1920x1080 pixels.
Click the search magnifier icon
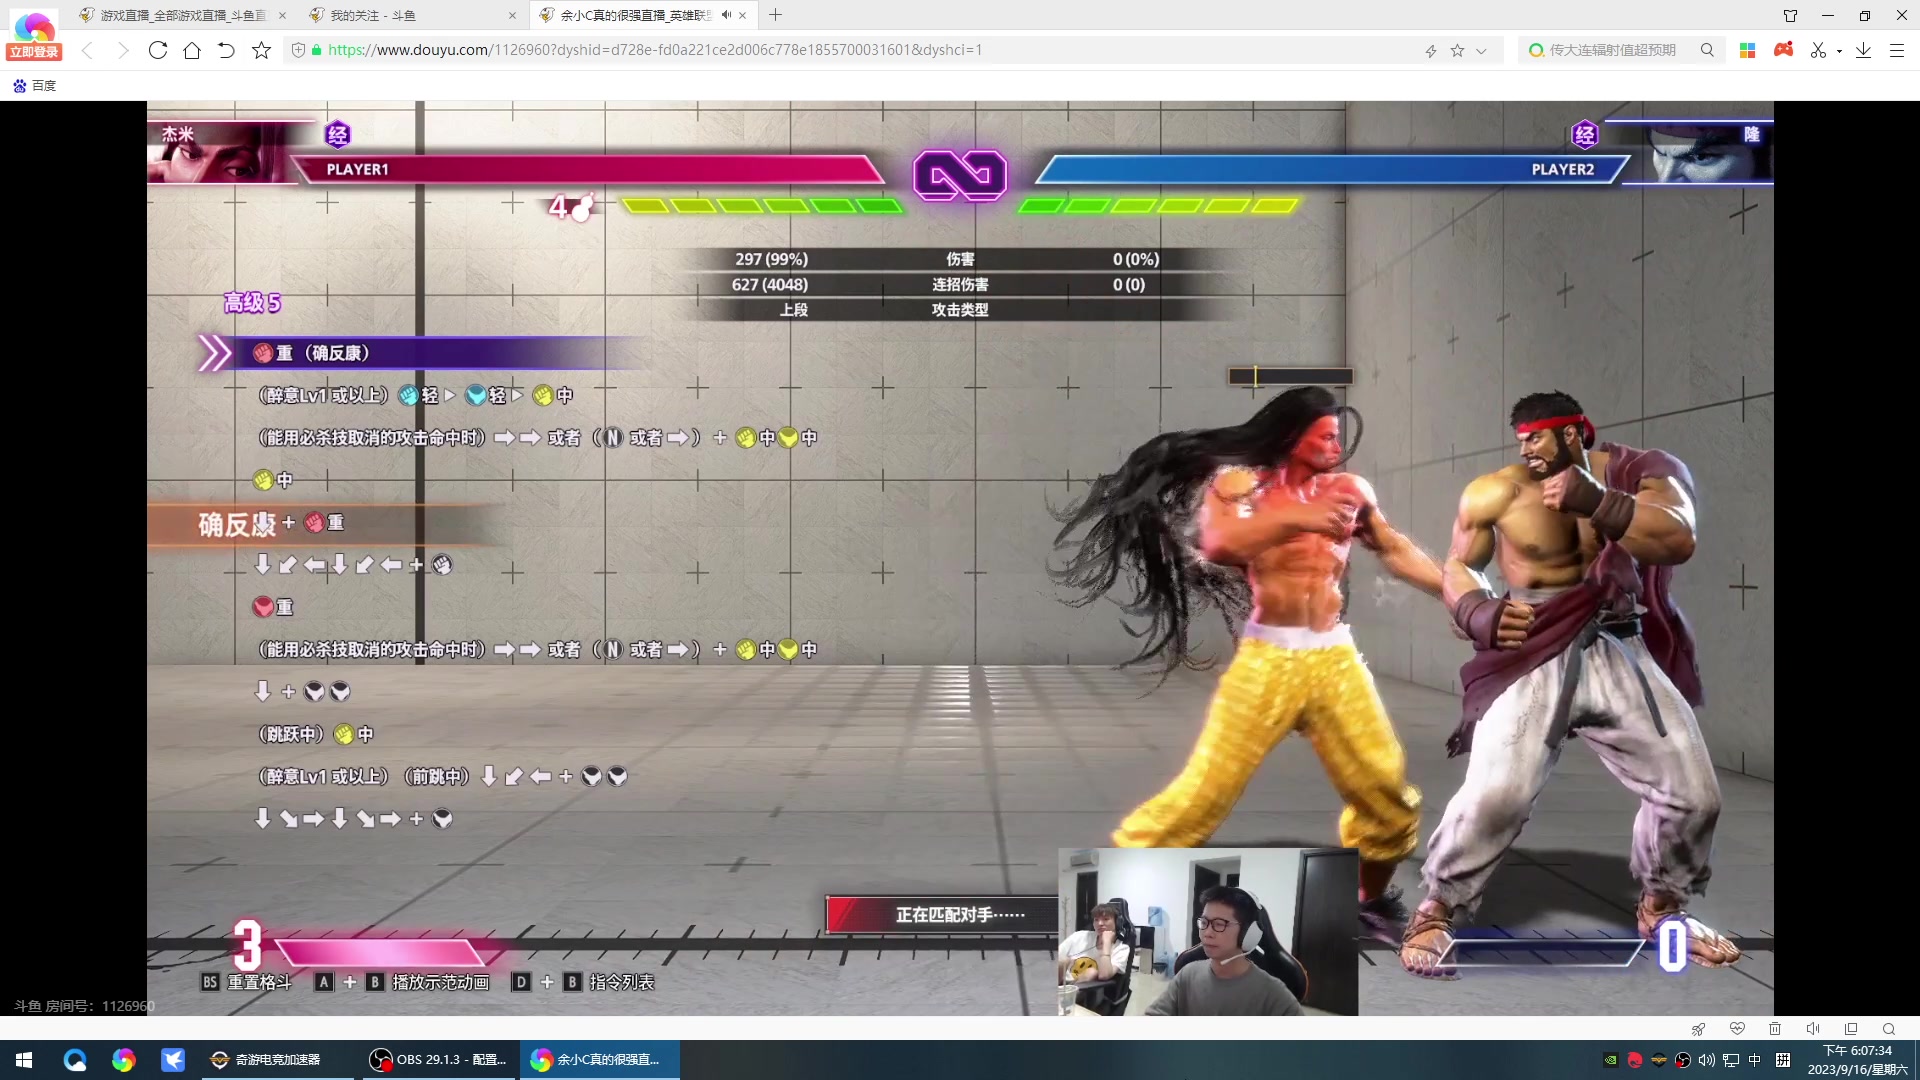[1707, 50]
